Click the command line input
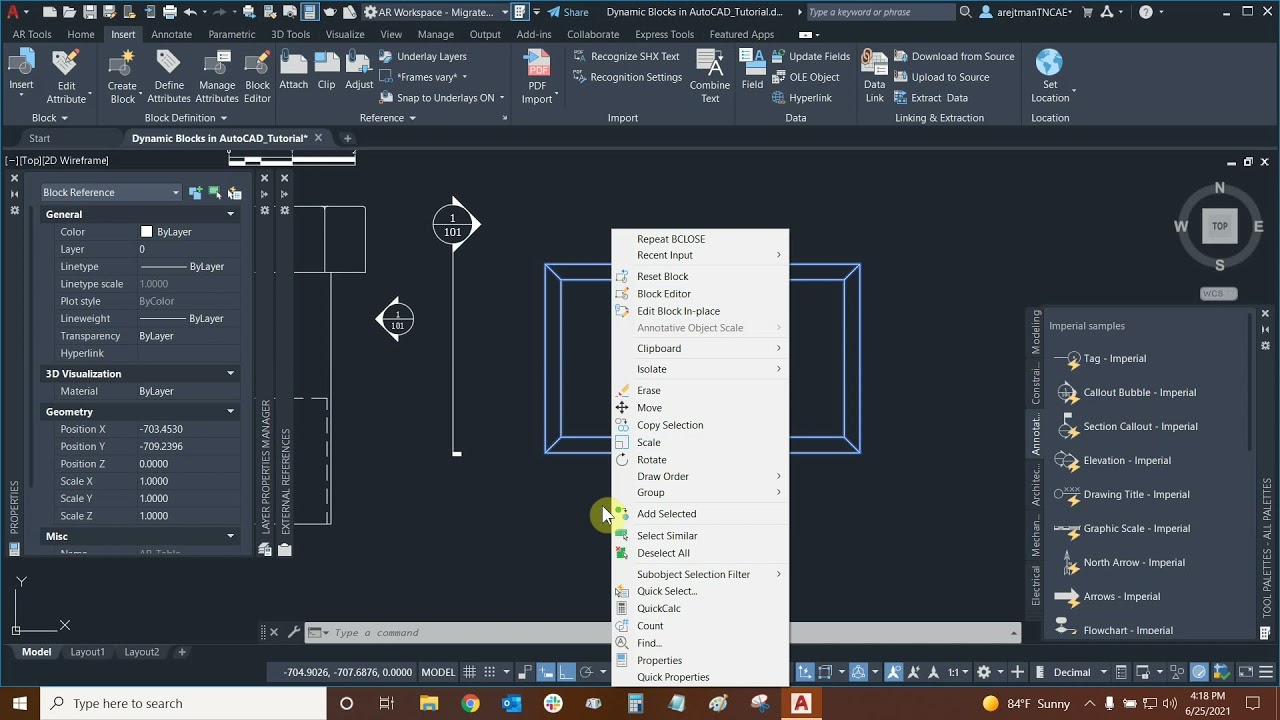Image resolution: width=1280 pixels, height=720 pixels. [x=660, y=632]
